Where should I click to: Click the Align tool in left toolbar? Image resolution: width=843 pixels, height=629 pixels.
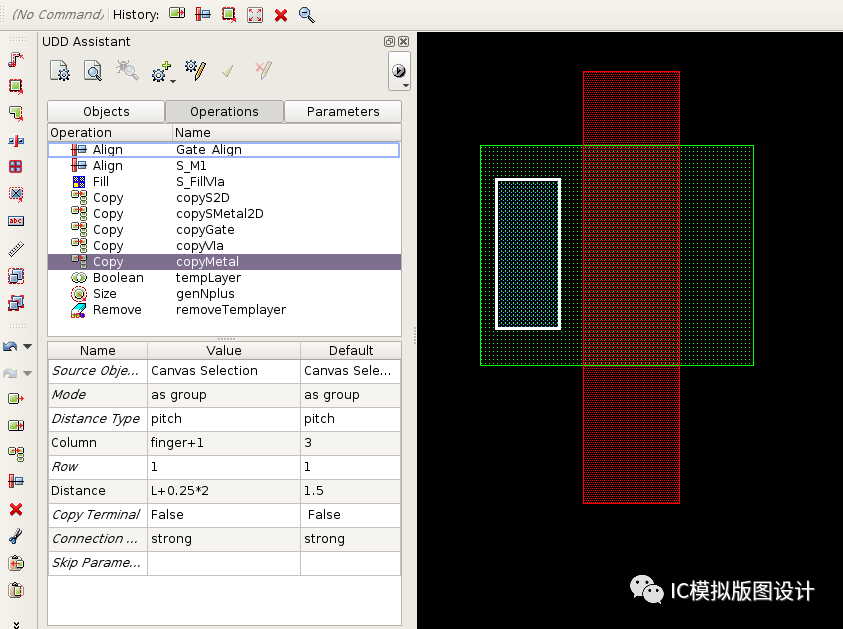(x=16, y=481)
